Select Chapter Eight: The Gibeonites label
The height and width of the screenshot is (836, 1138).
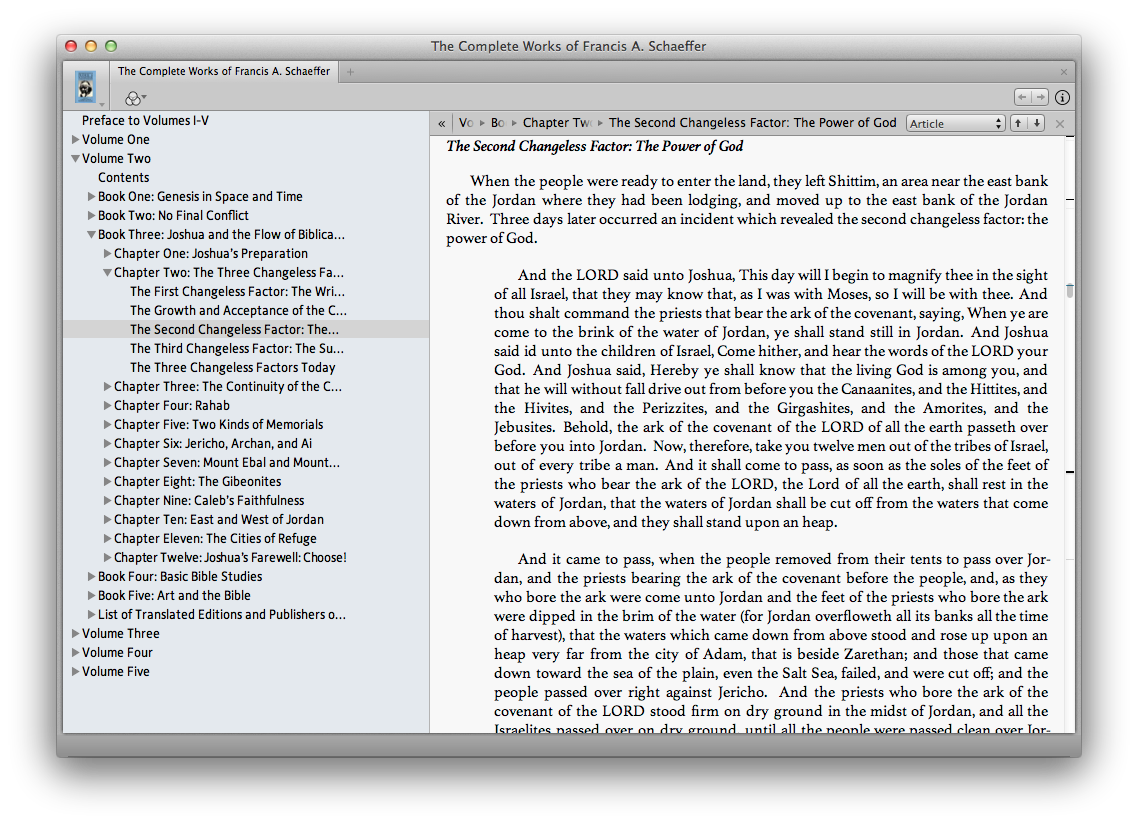click(197, 482)
